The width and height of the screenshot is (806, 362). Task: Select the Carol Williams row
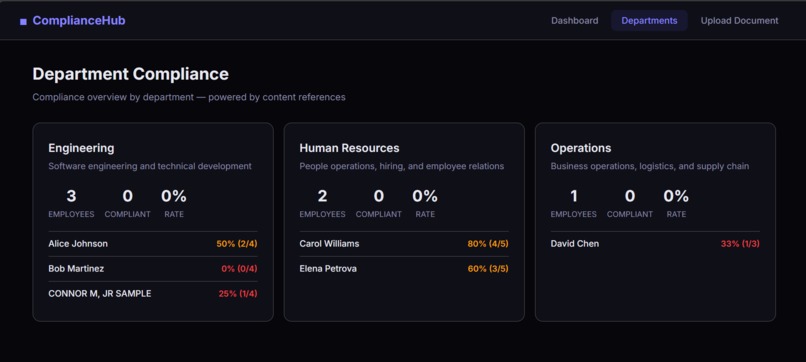click(x=404, y=244)
